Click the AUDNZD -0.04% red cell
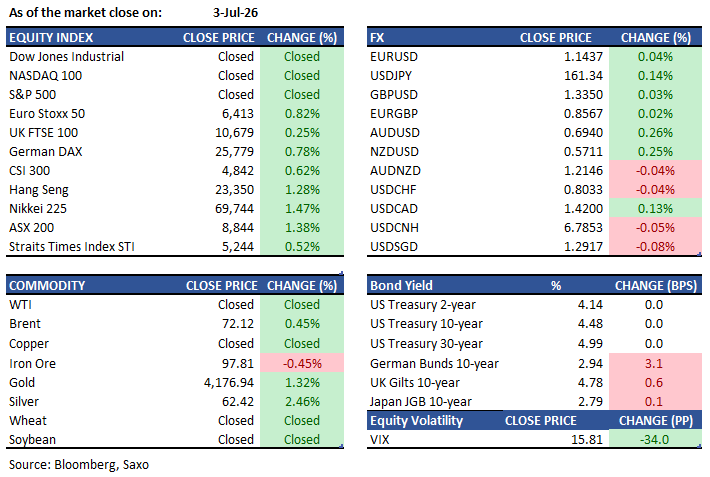This screenshot has height=477, width=710. click(x=655, y=171)
